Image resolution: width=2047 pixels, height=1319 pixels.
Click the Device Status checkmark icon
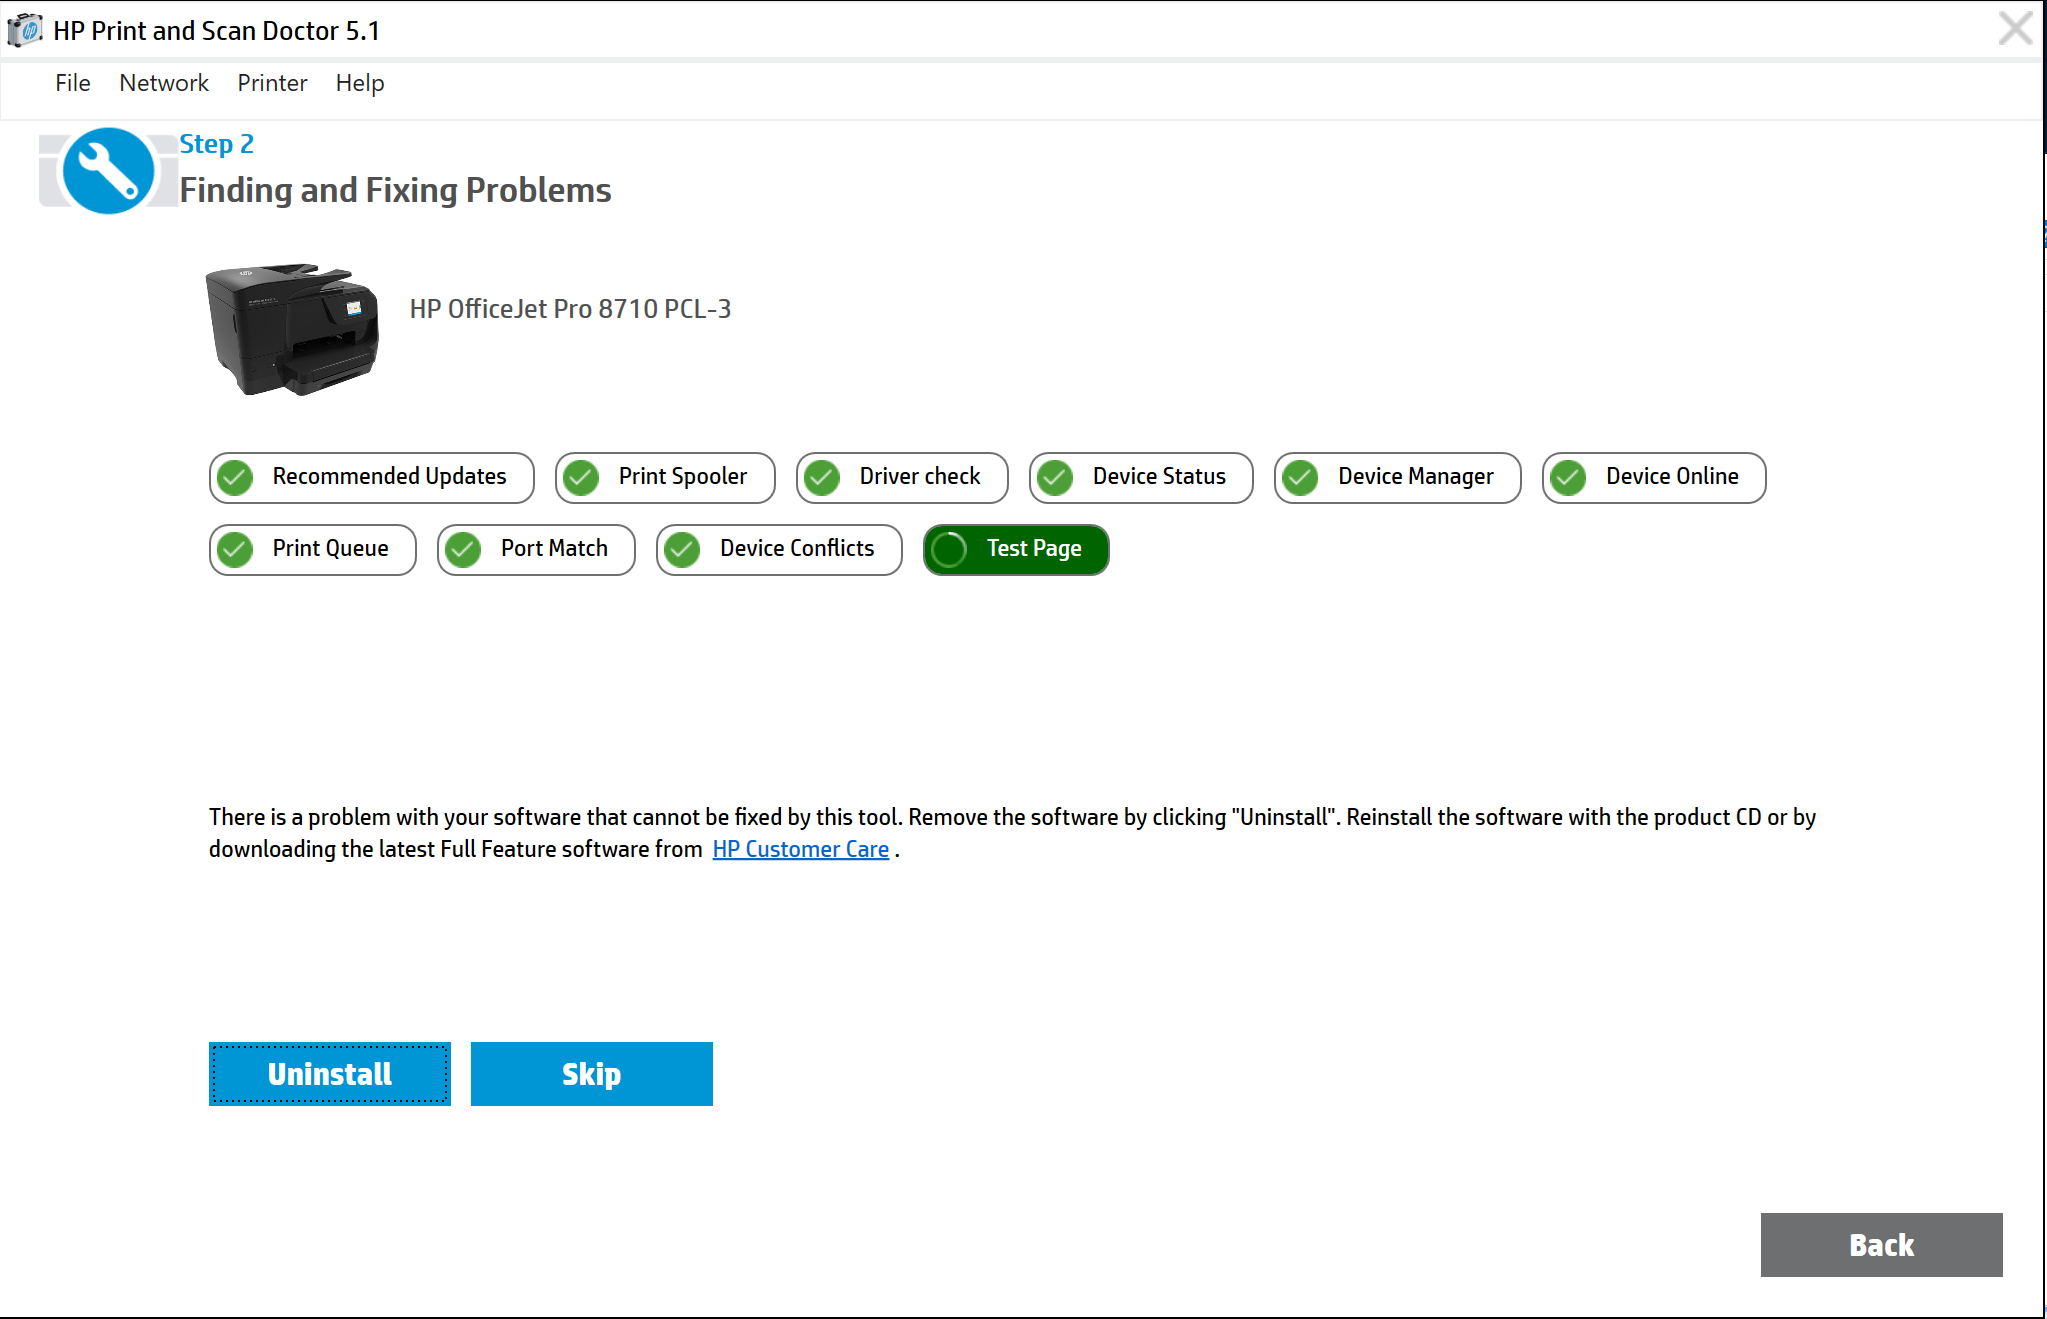click(1055, 478)
